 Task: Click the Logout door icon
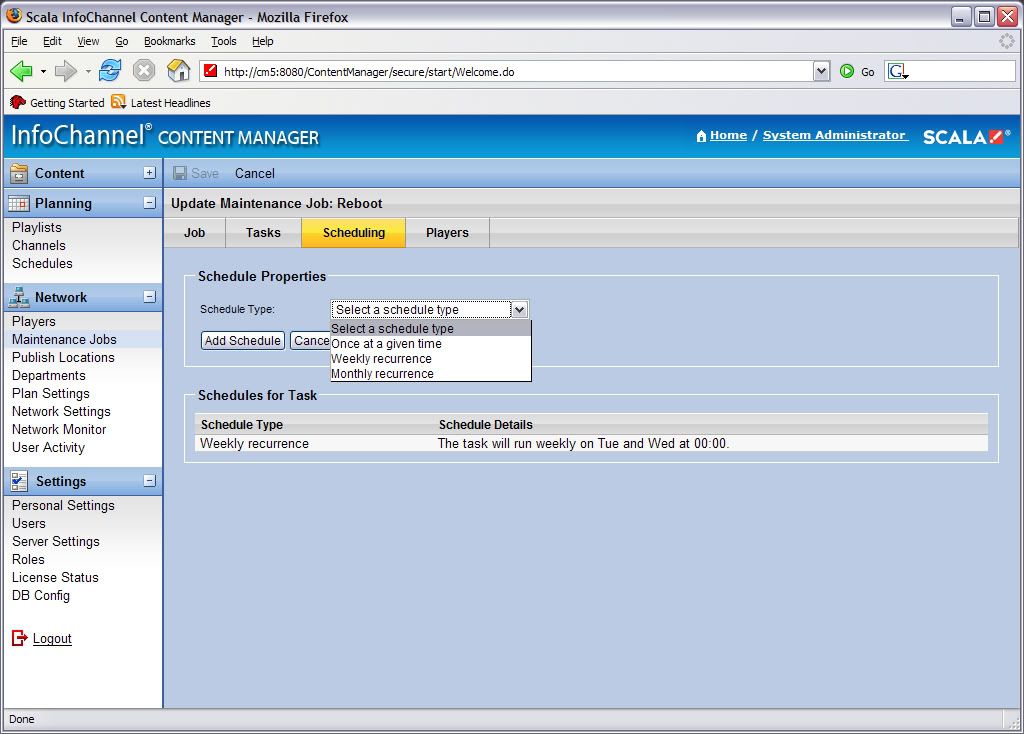pos(20,638)
